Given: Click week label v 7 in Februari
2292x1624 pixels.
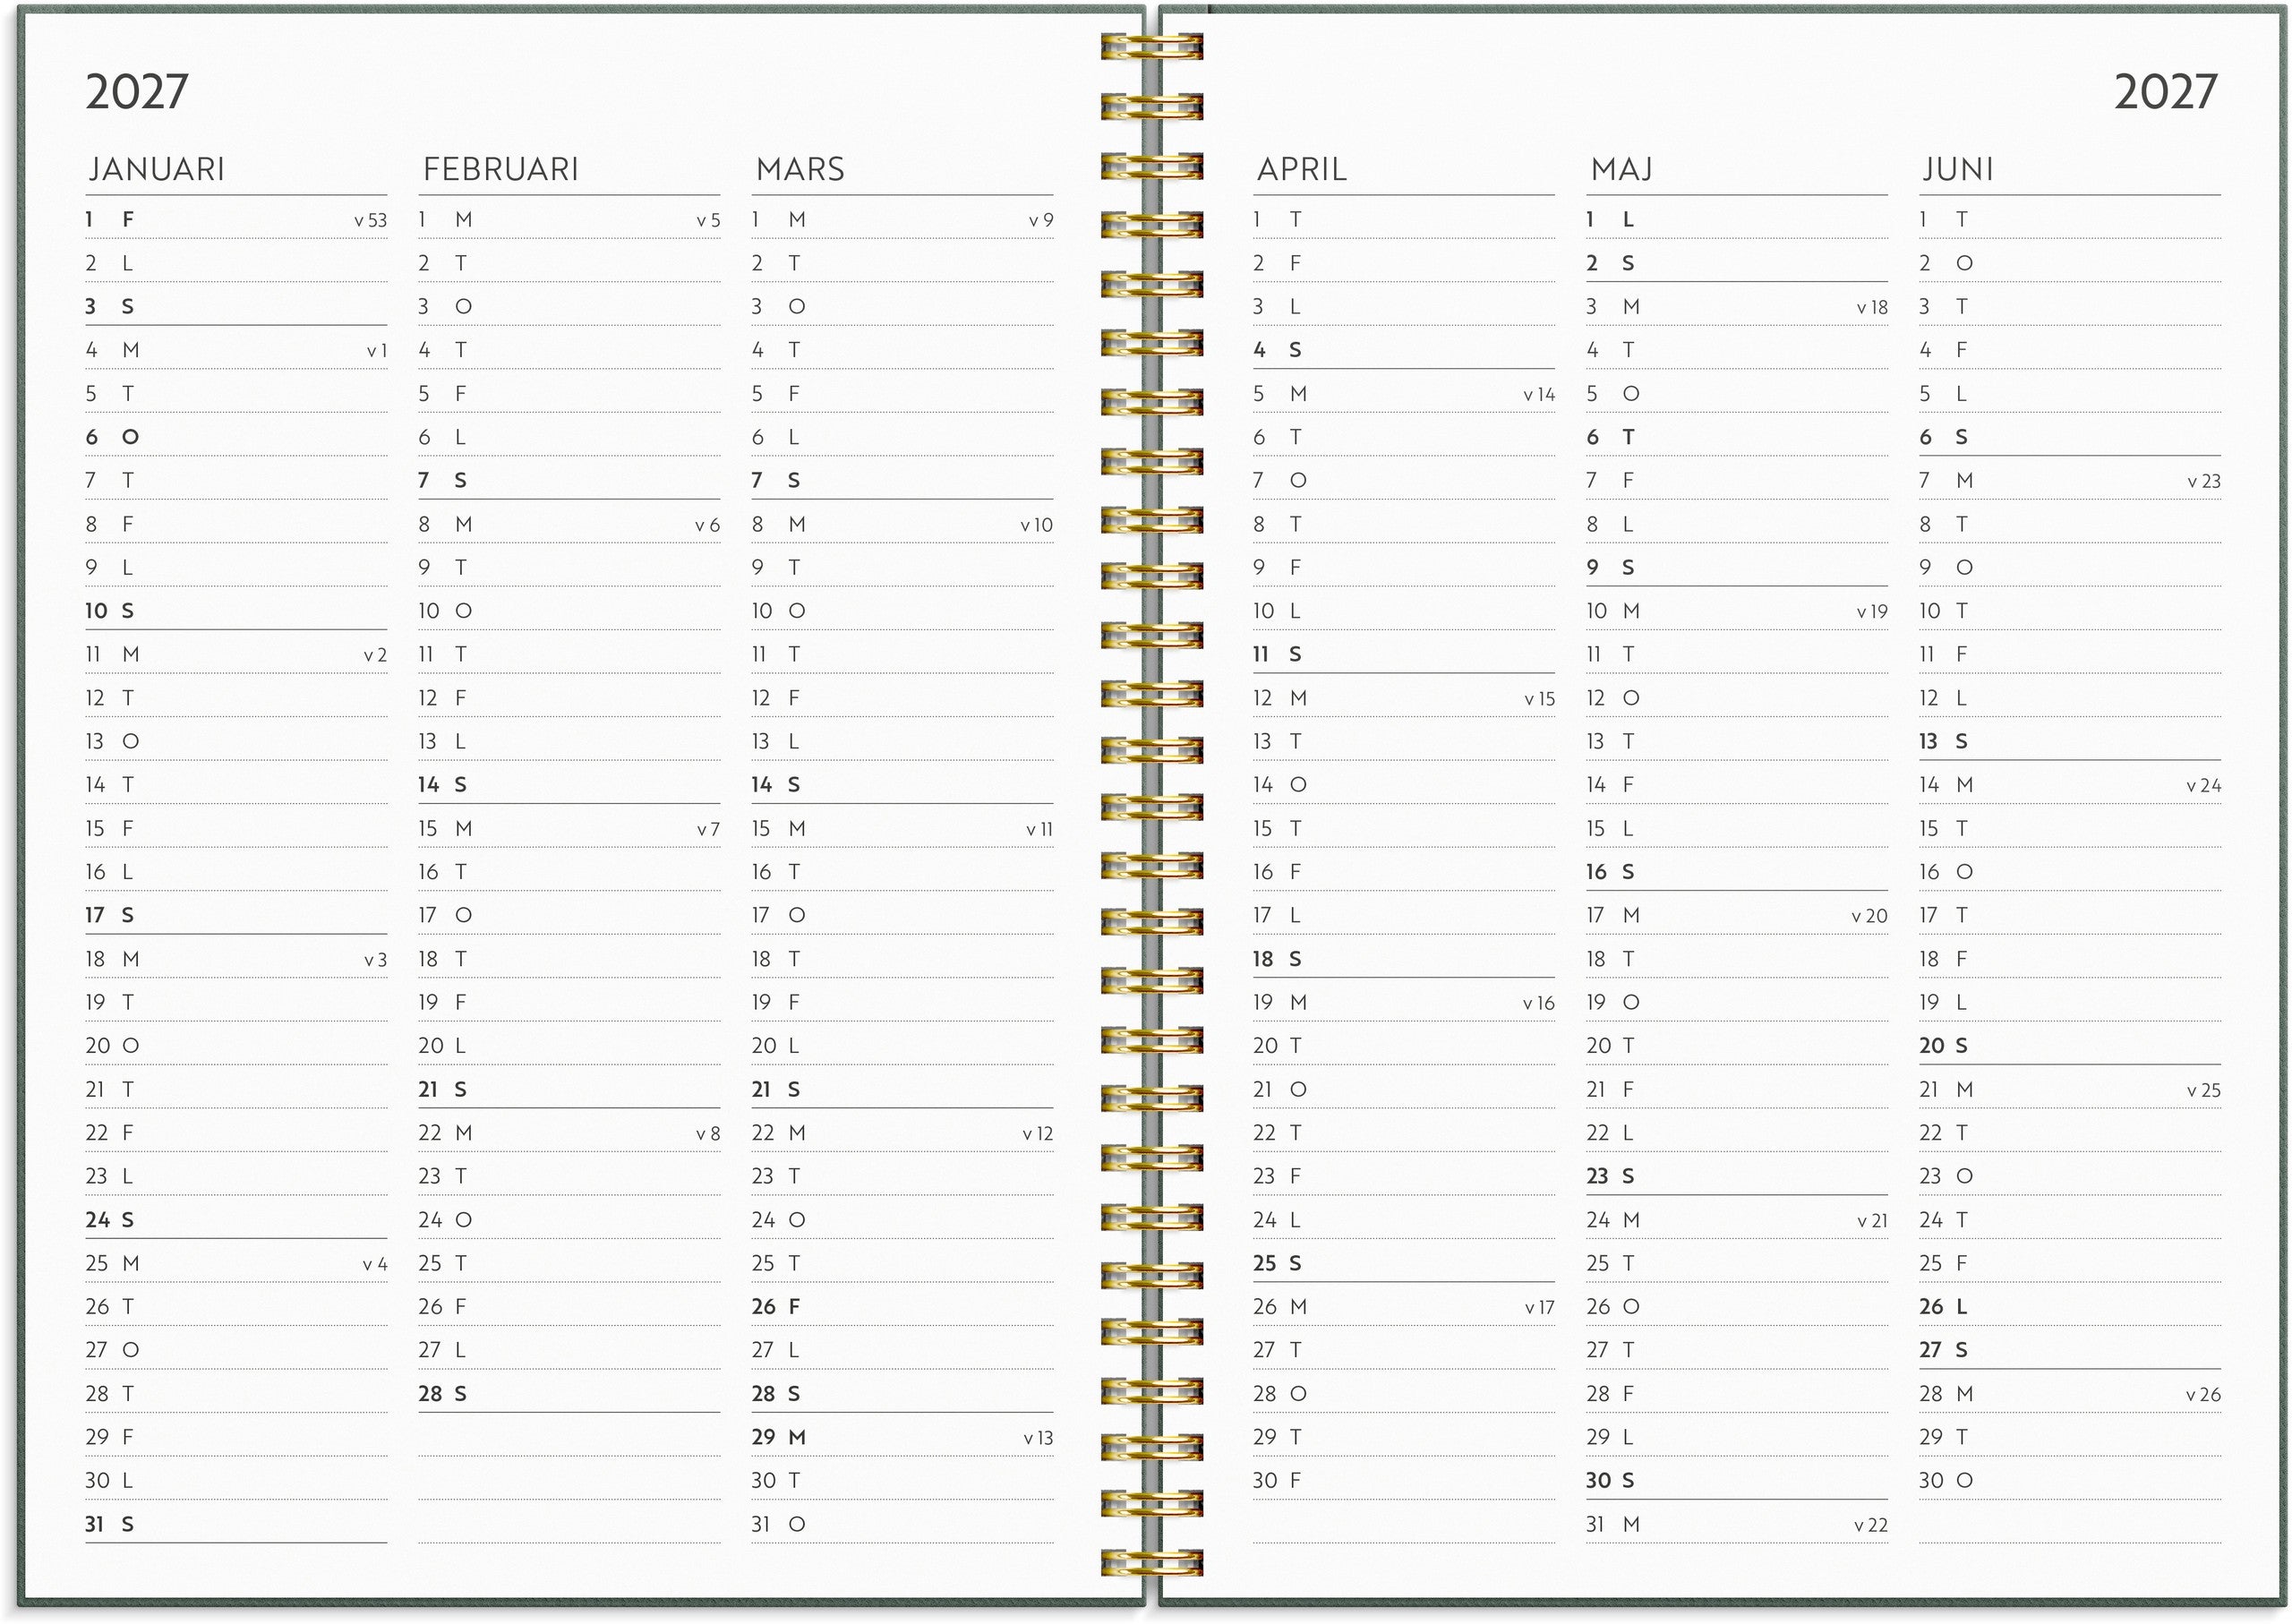Looking at the screenshot, I should [x=708, y=830].
